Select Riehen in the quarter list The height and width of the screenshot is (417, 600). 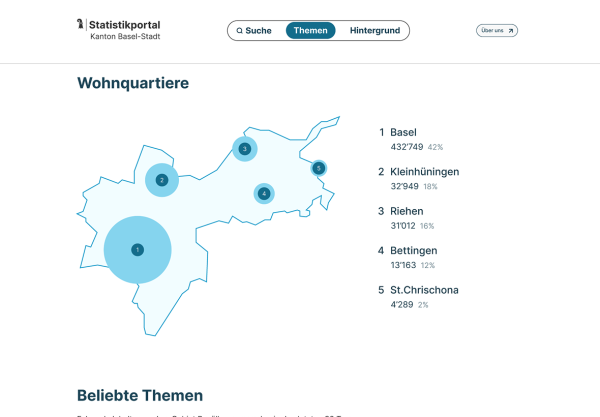click(x=407, y=211)
